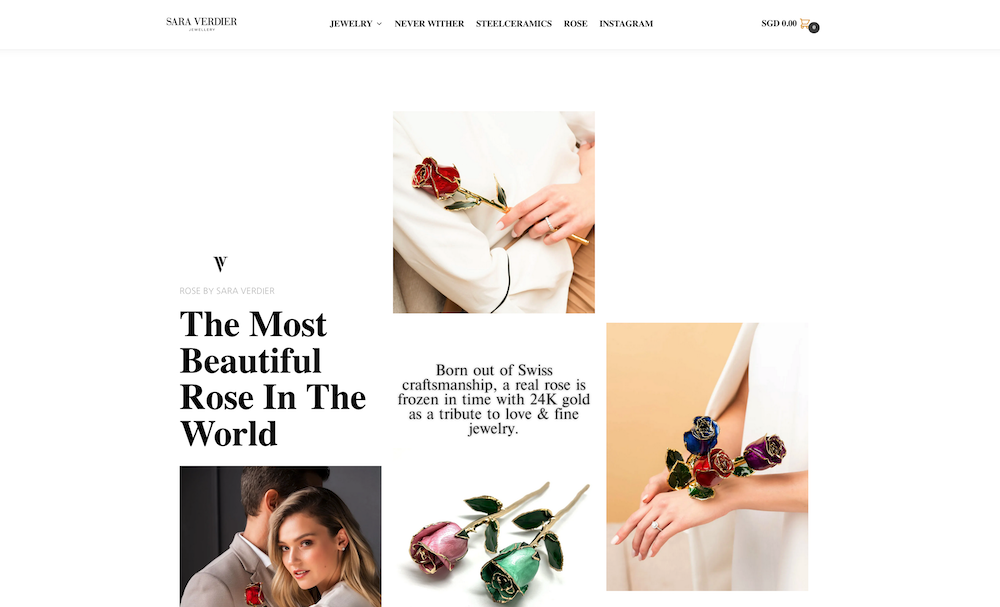Click the Rose By Sara Verdier subtitle

(x=227, y=291)
